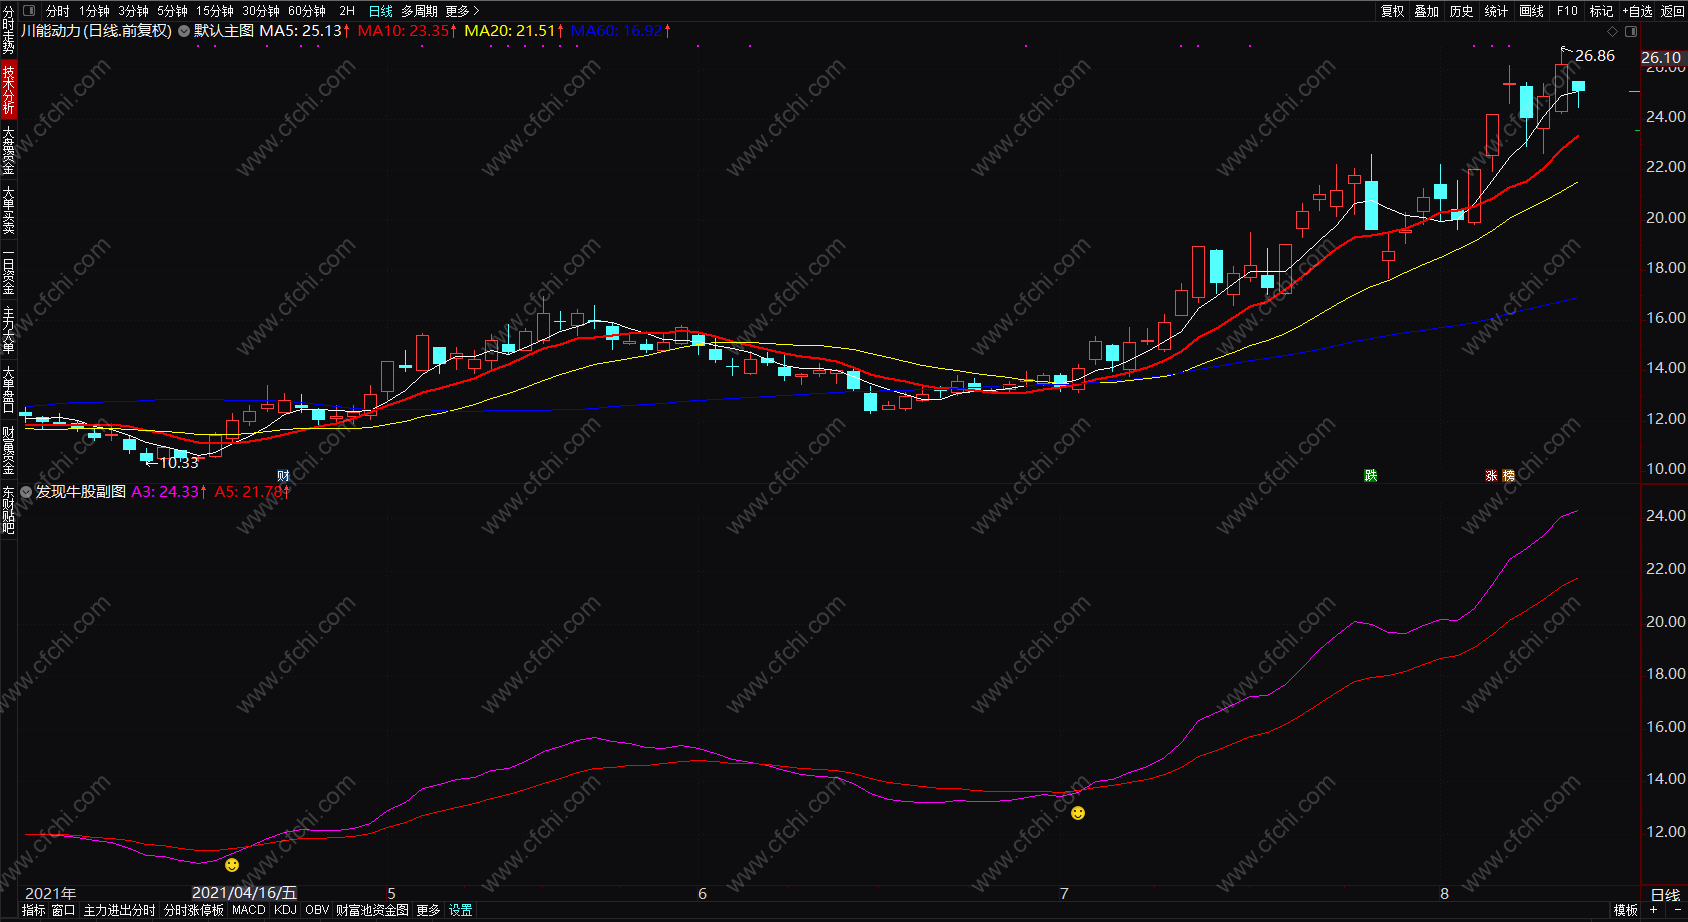Select 财富池资金图 indicator
Screen dimensions: 1688x922
point(372,911)
